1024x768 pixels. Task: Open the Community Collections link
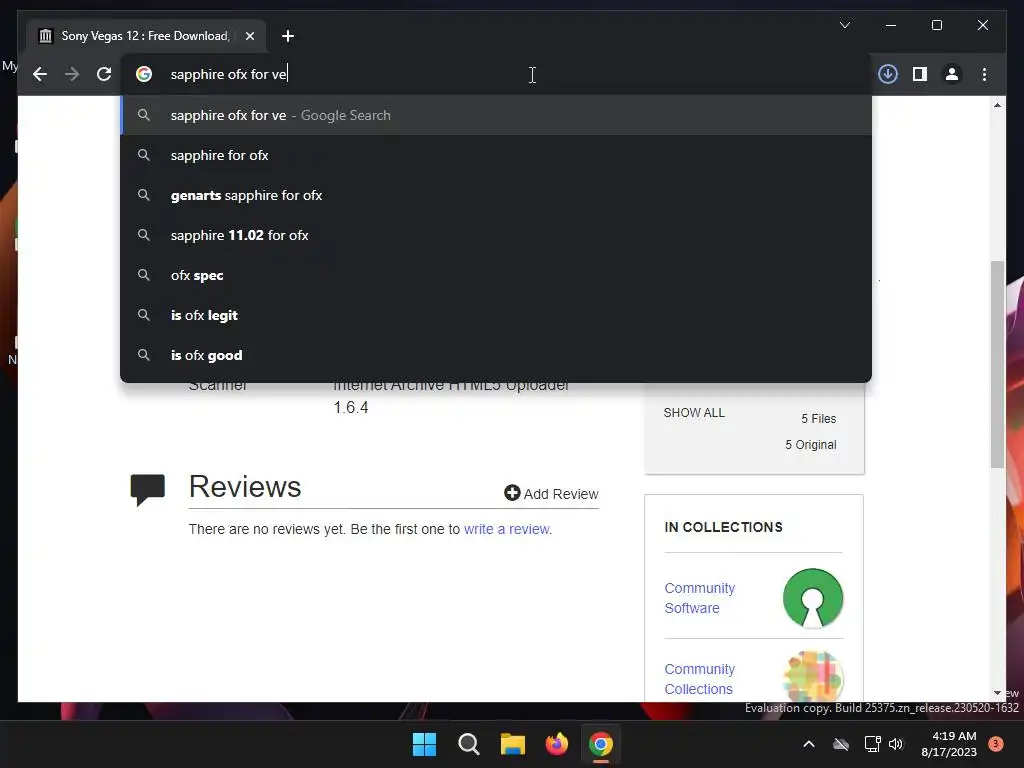click(x=699, y=679)
